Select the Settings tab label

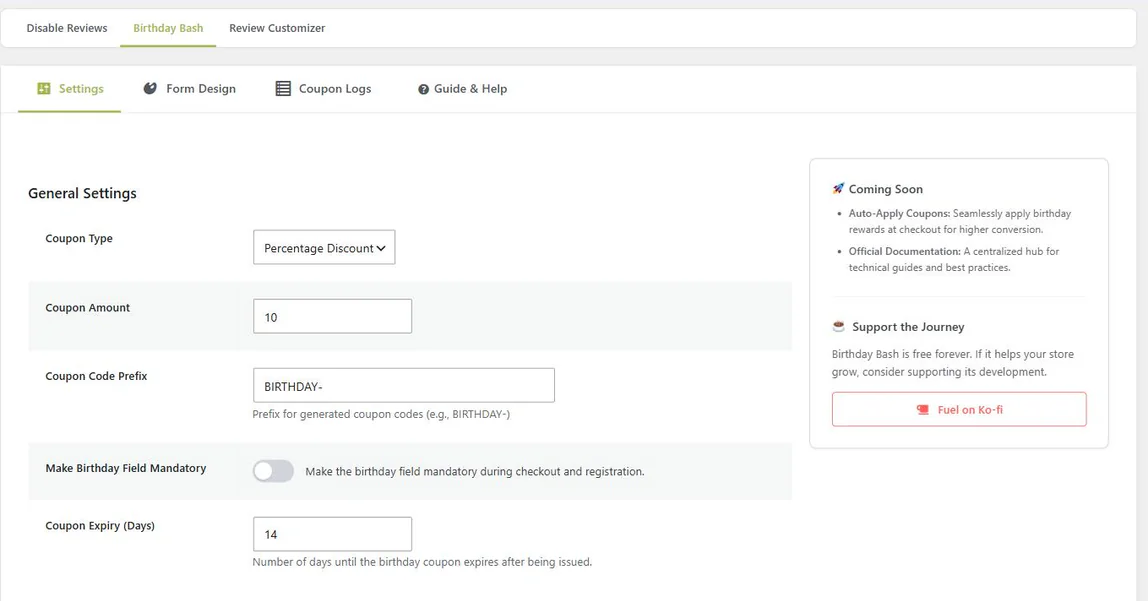(x=81, y=89)
